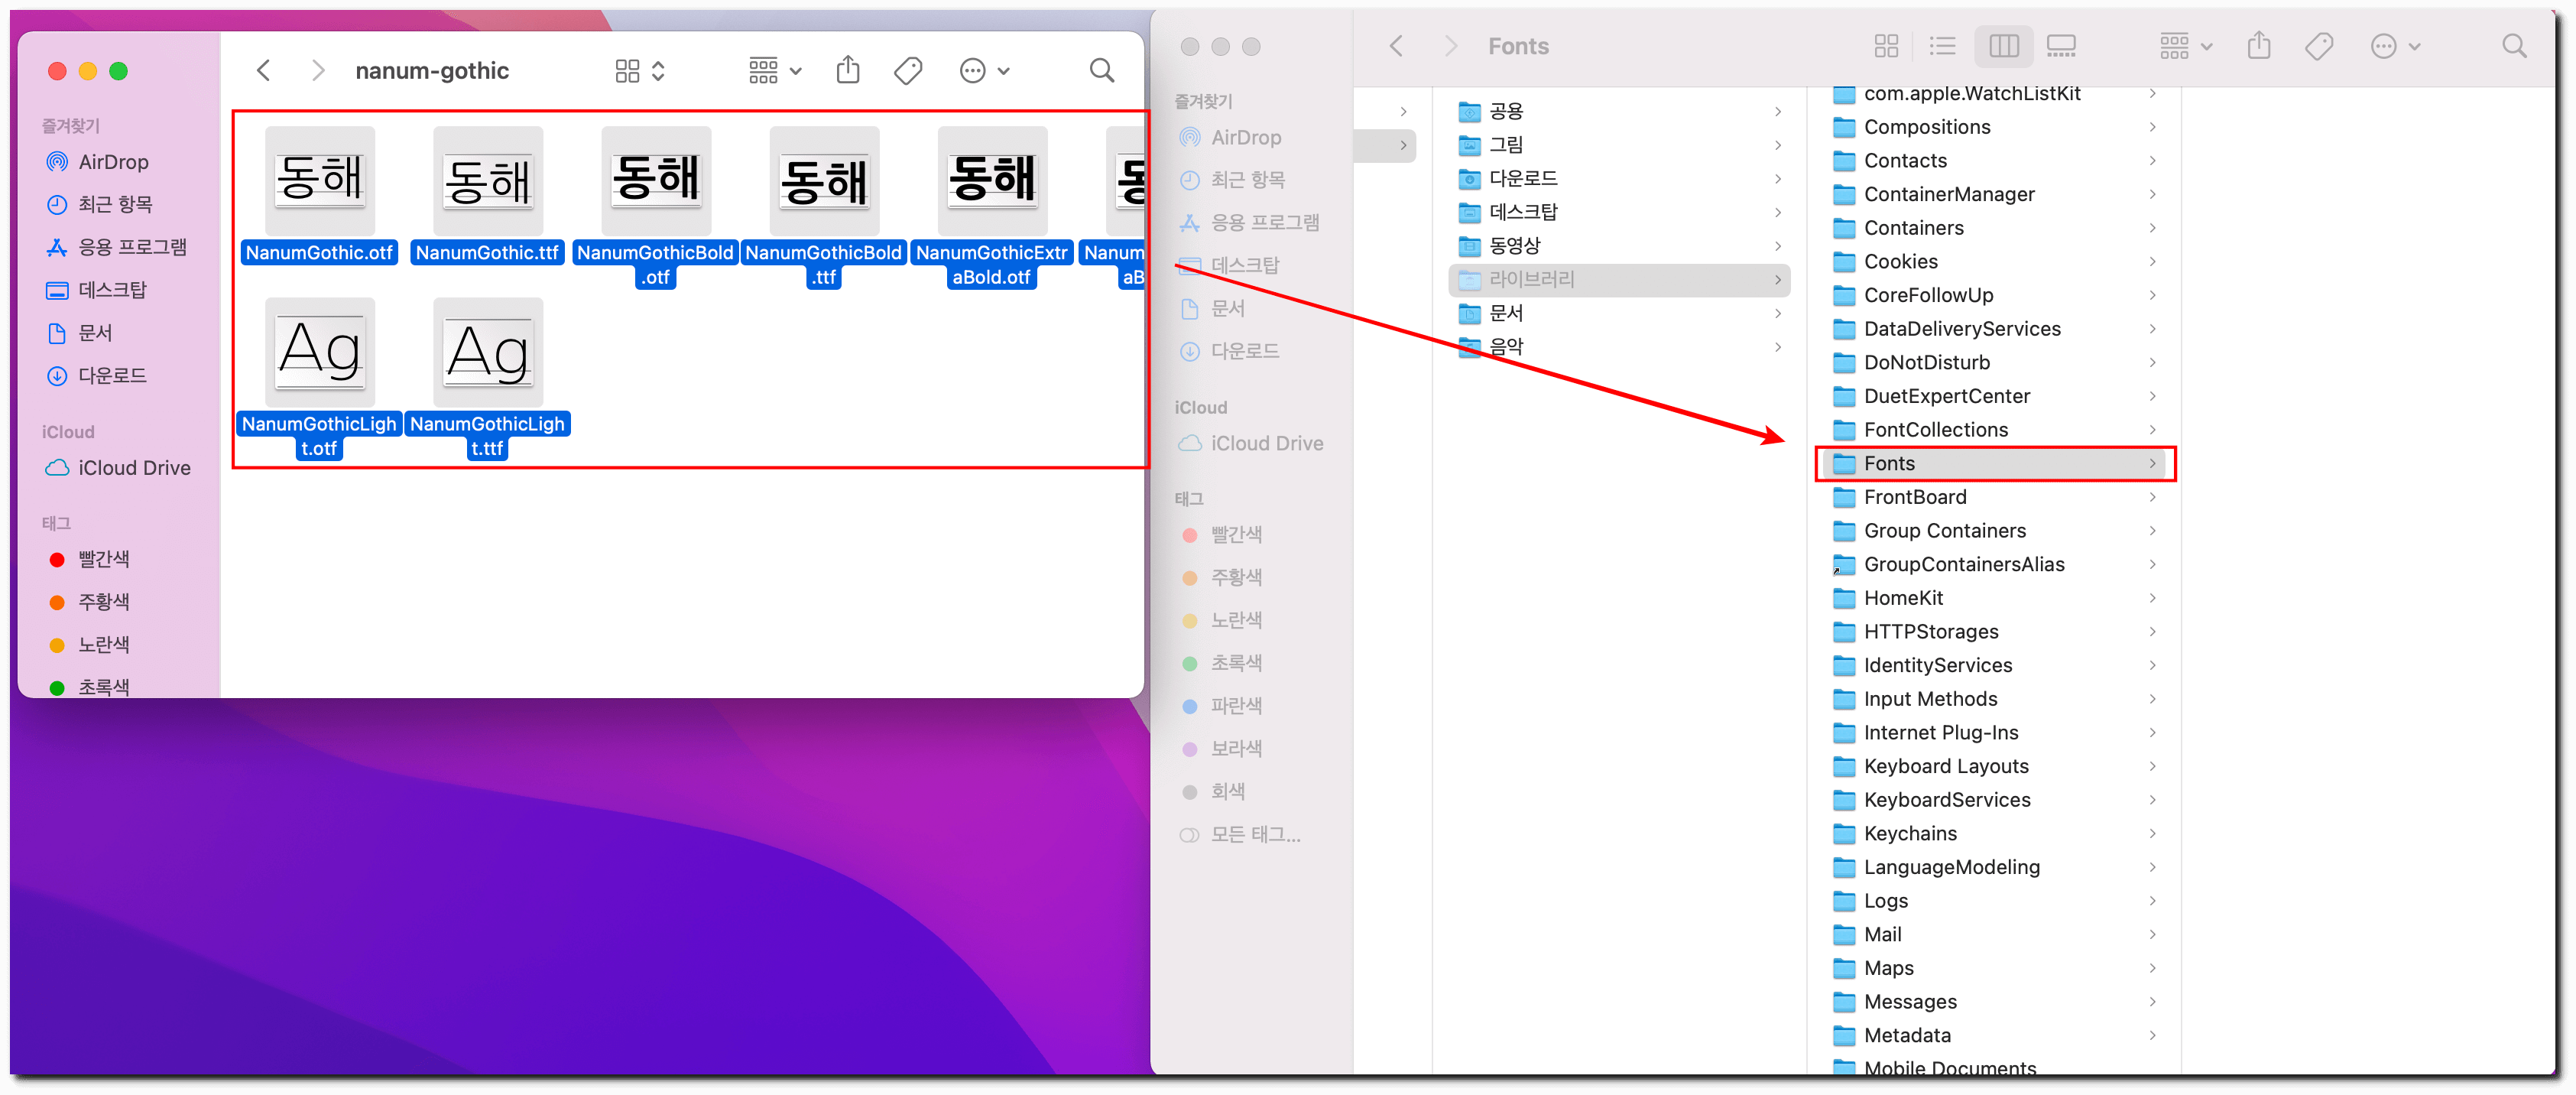Change icon view mode in nanum-gothic window
2576x1095 pixels.
click(x=639, y=70)
